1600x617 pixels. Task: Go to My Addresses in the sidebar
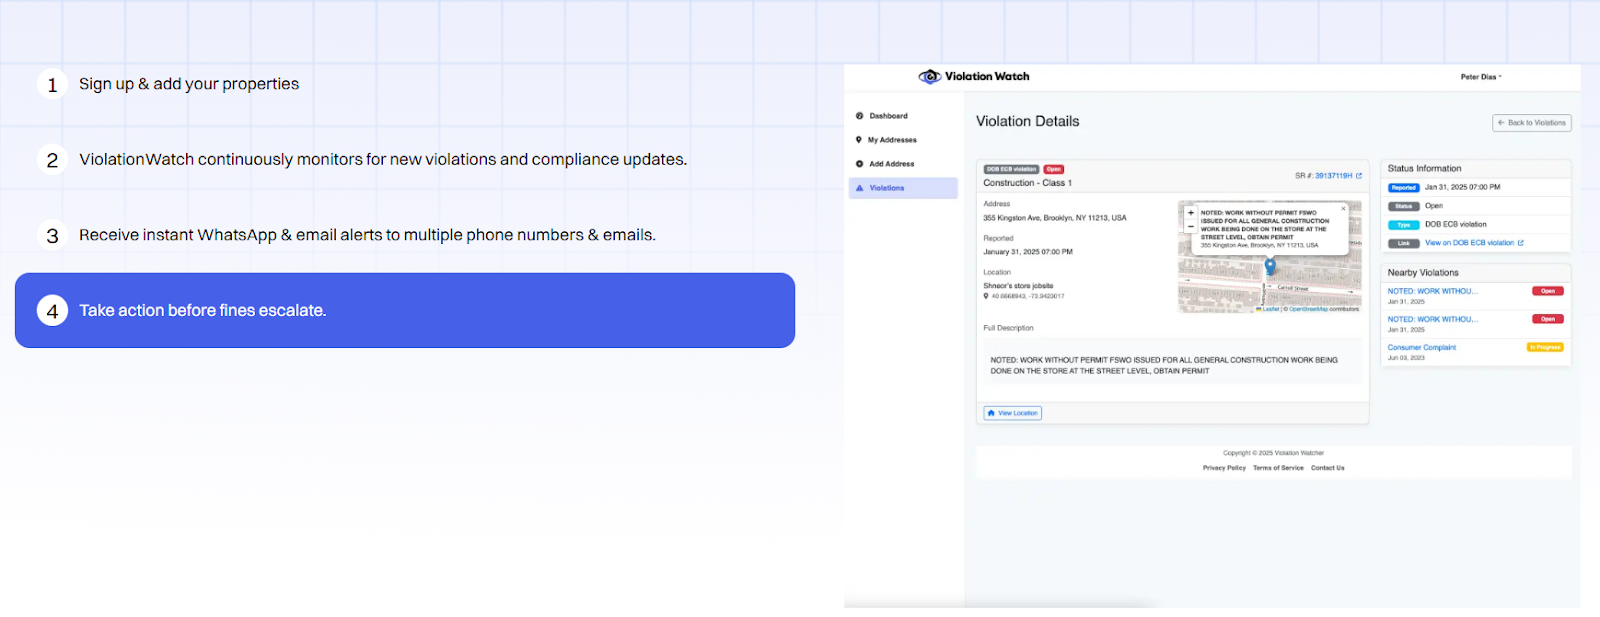click(892, 140)
